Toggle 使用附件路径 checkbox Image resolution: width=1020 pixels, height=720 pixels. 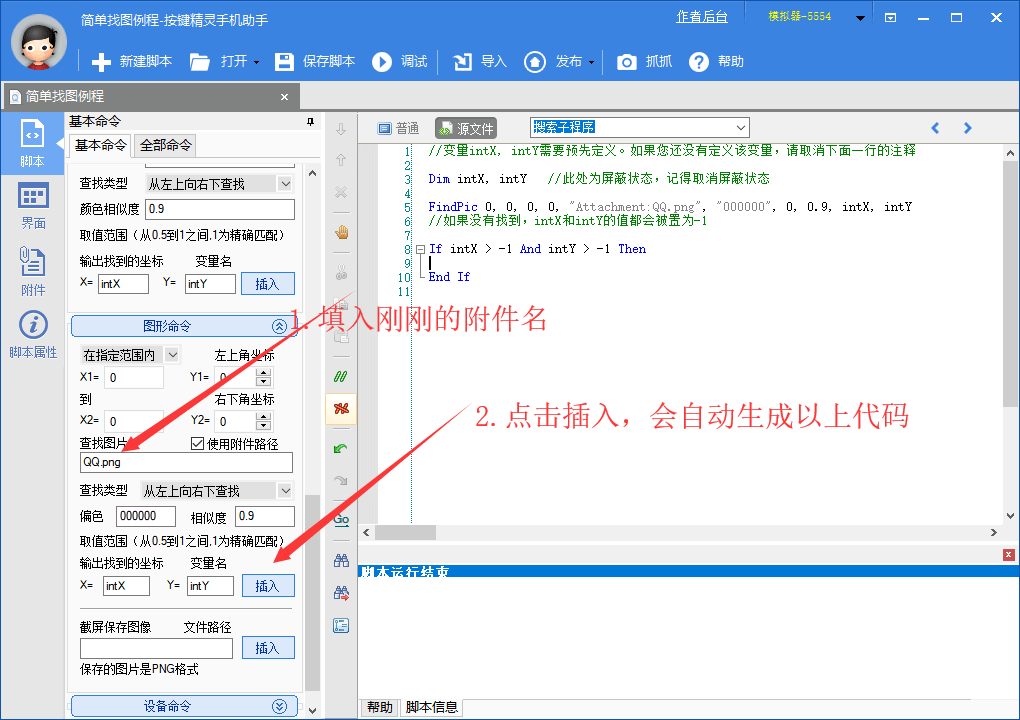coord(197,444)
